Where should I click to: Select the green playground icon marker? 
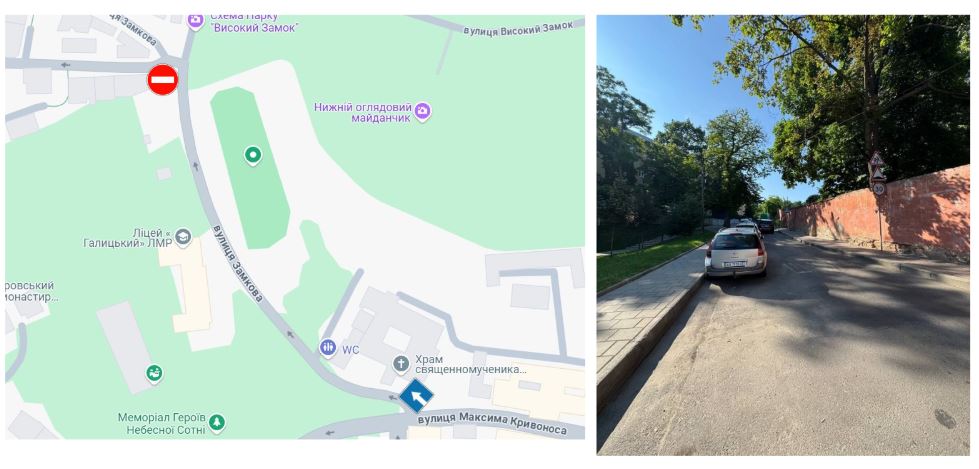click(x=154, y=373)
